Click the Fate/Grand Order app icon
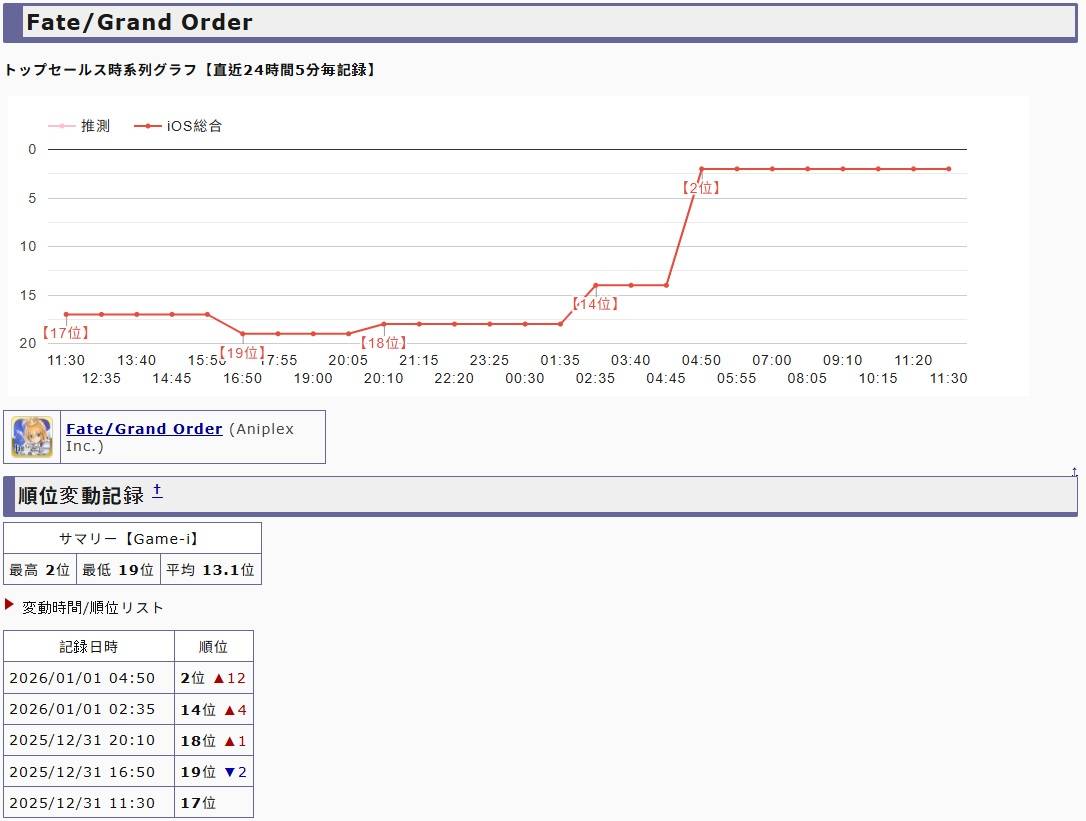 (32, 437)
